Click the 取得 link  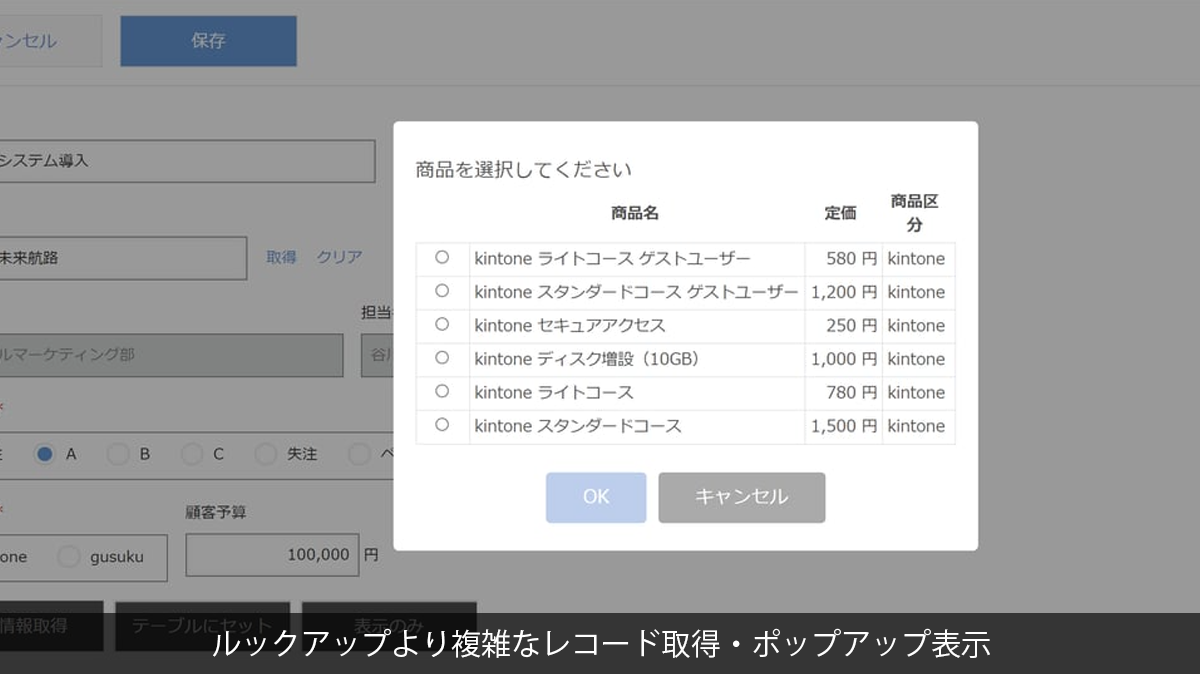click(281, 257)
